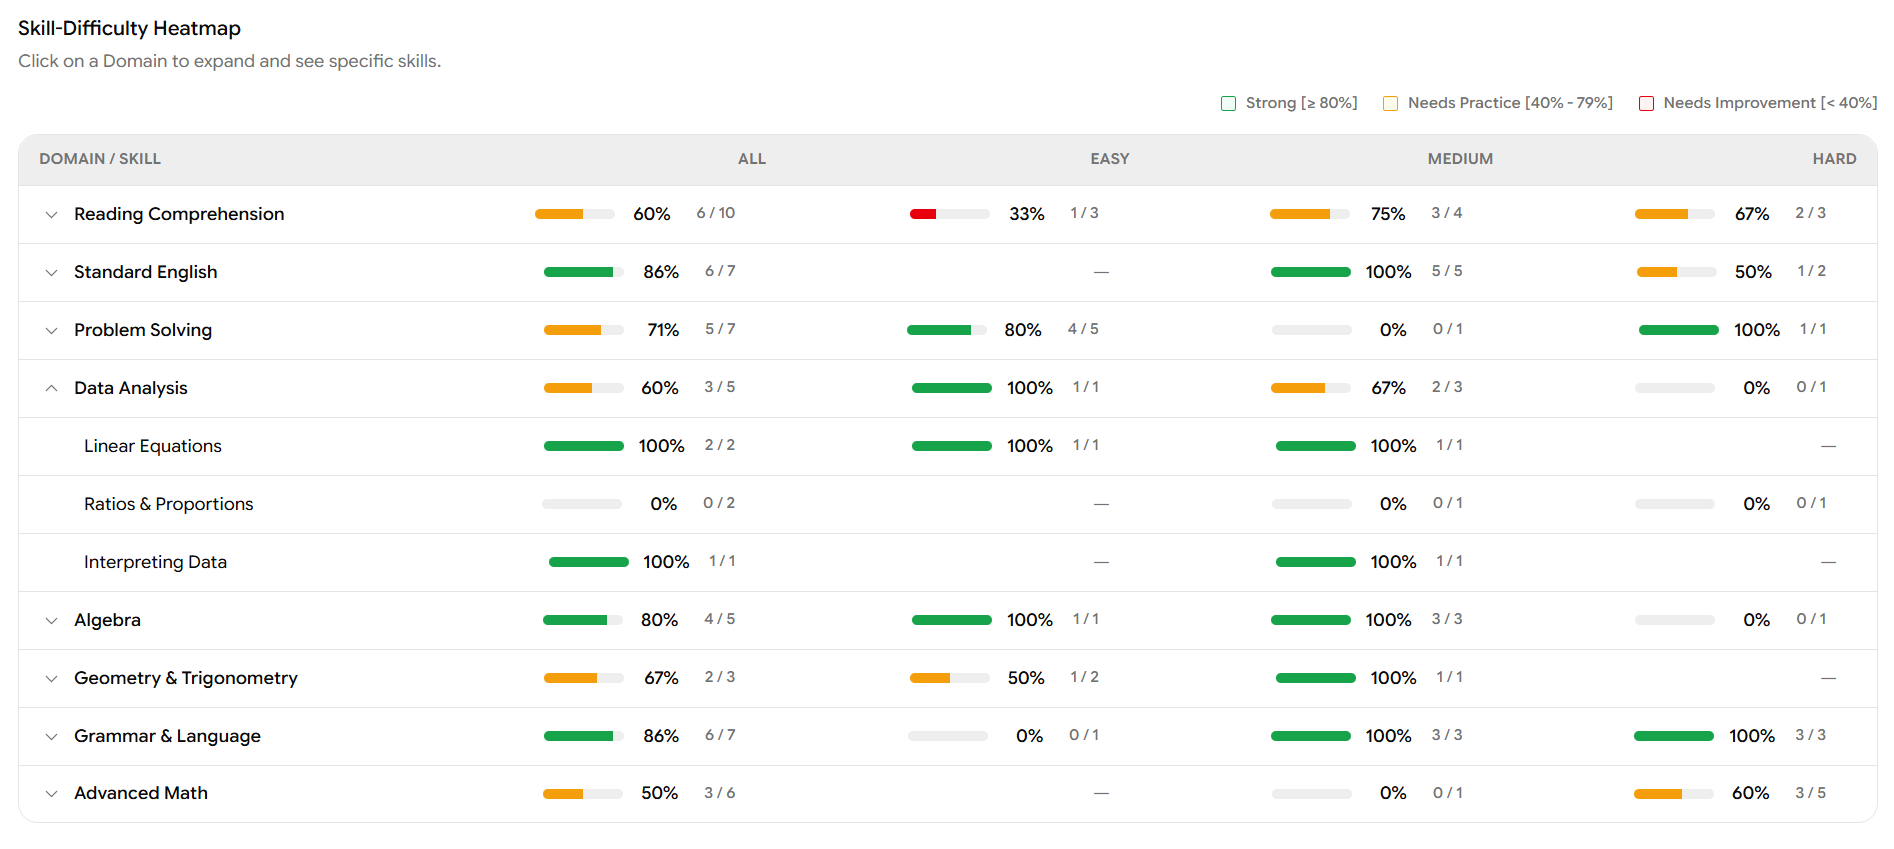Click the MEDIUM column header

(x=1460, y=159)
